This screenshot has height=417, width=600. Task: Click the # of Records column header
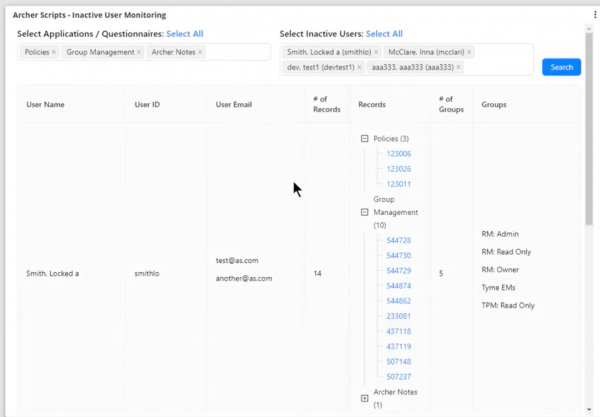tap(326, 104)
